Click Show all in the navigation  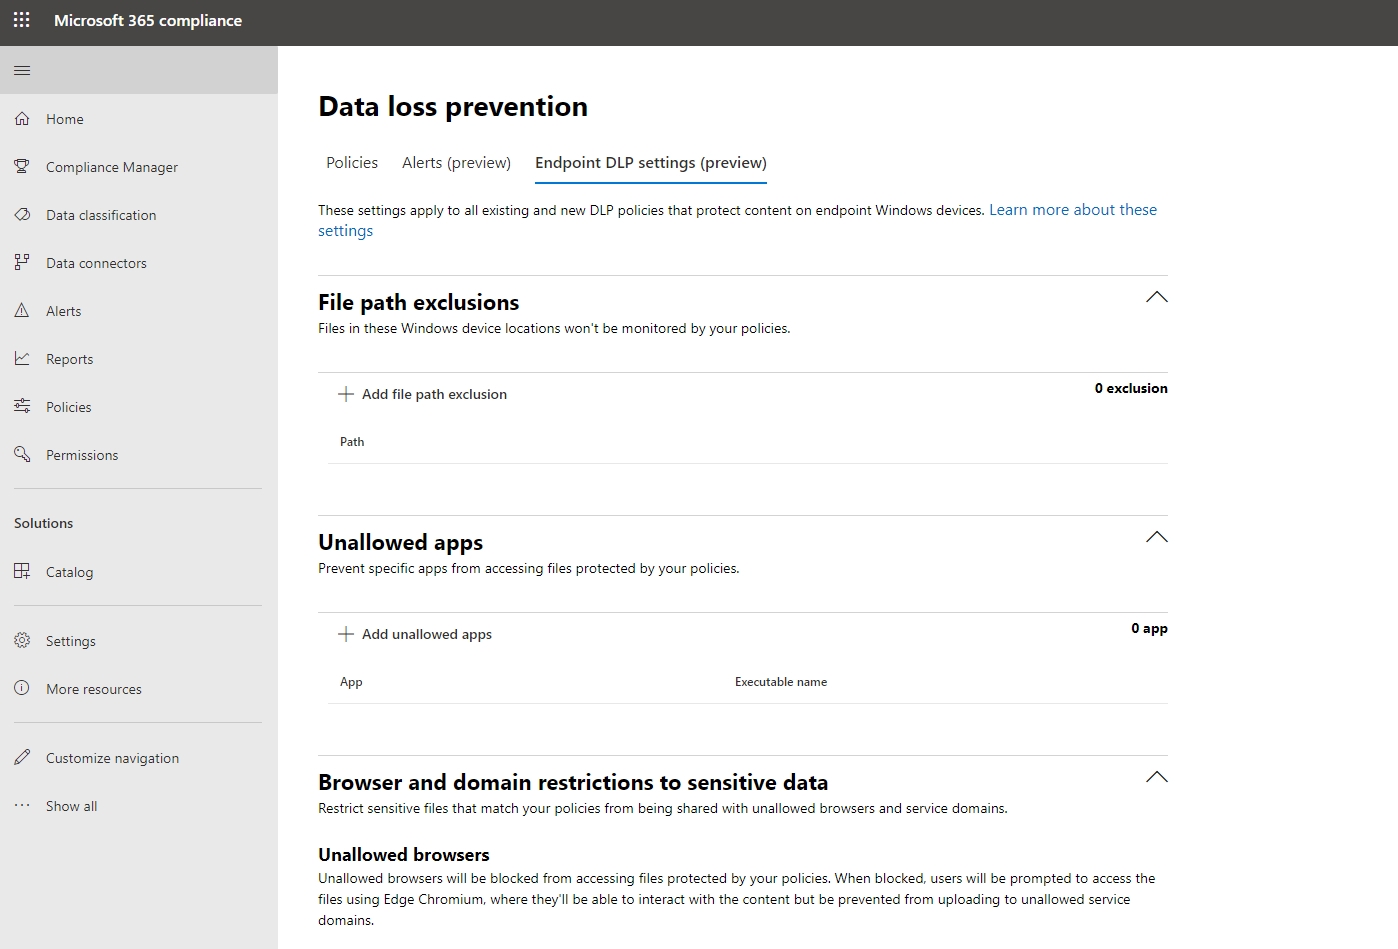coord(70,805)
